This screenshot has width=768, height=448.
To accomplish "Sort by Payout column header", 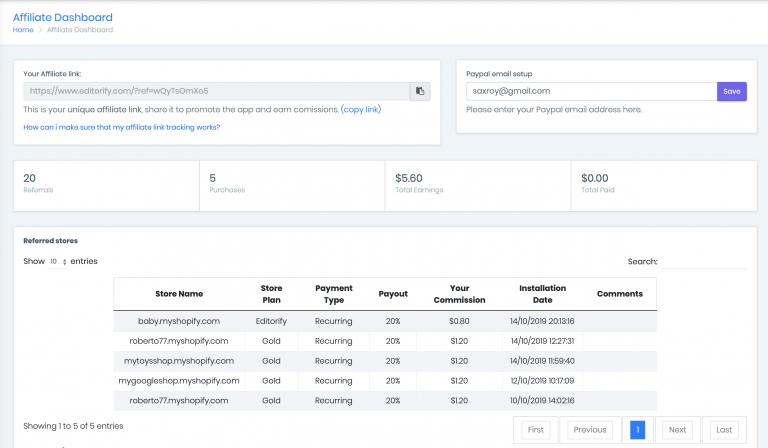I will [x=393, y=294].
